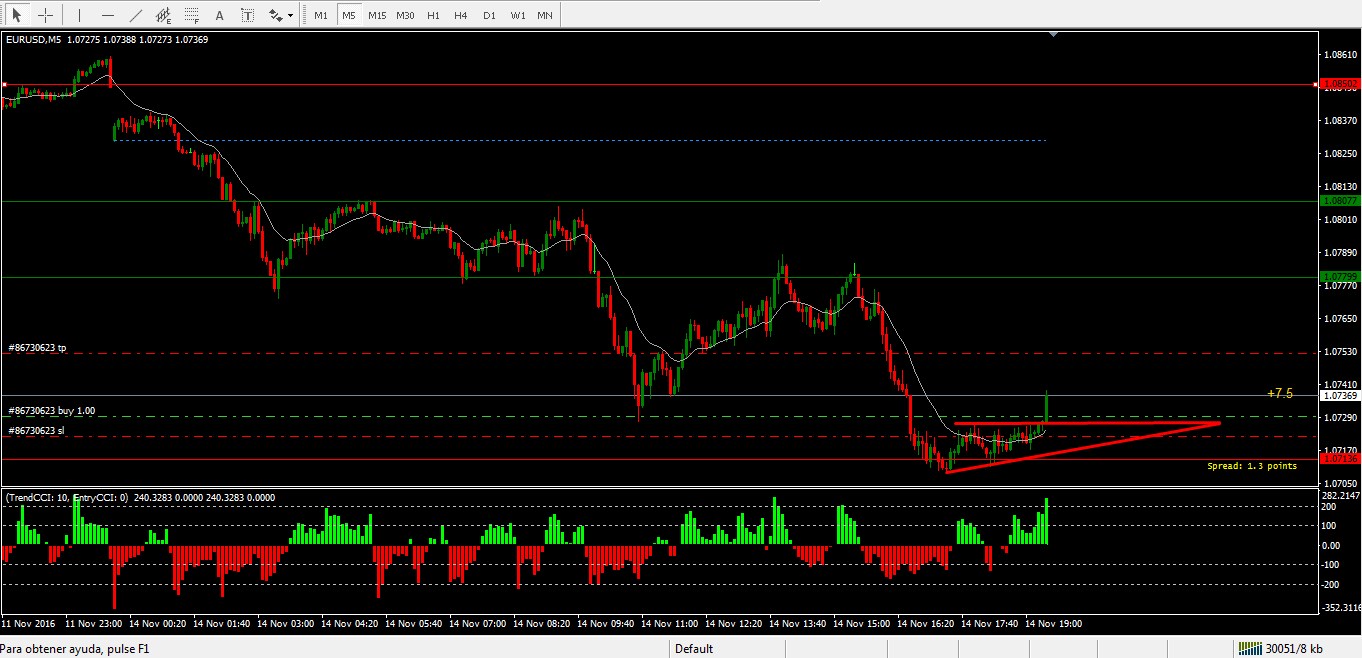Click the 11 Nov 2016 date label
The image size is (1362, 658).
(27, 623)
